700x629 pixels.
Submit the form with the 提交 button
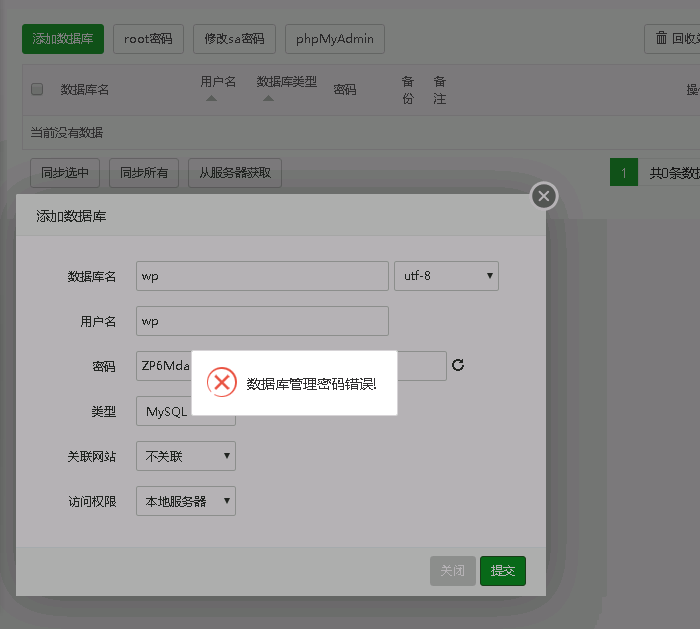503,571
